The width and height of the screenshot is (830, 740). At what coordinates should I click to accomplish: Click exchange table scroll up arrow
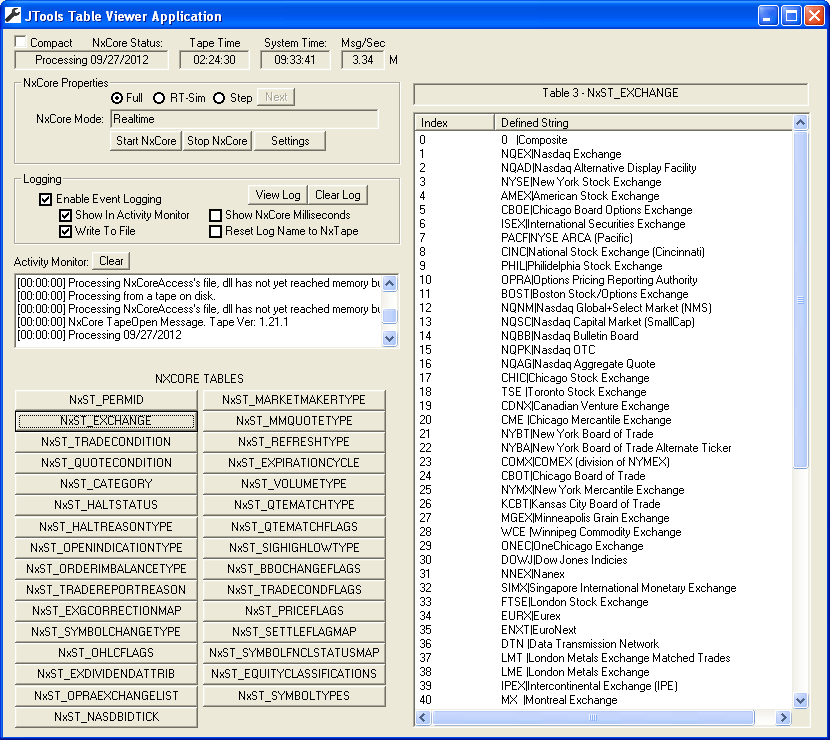coord(800,123)
